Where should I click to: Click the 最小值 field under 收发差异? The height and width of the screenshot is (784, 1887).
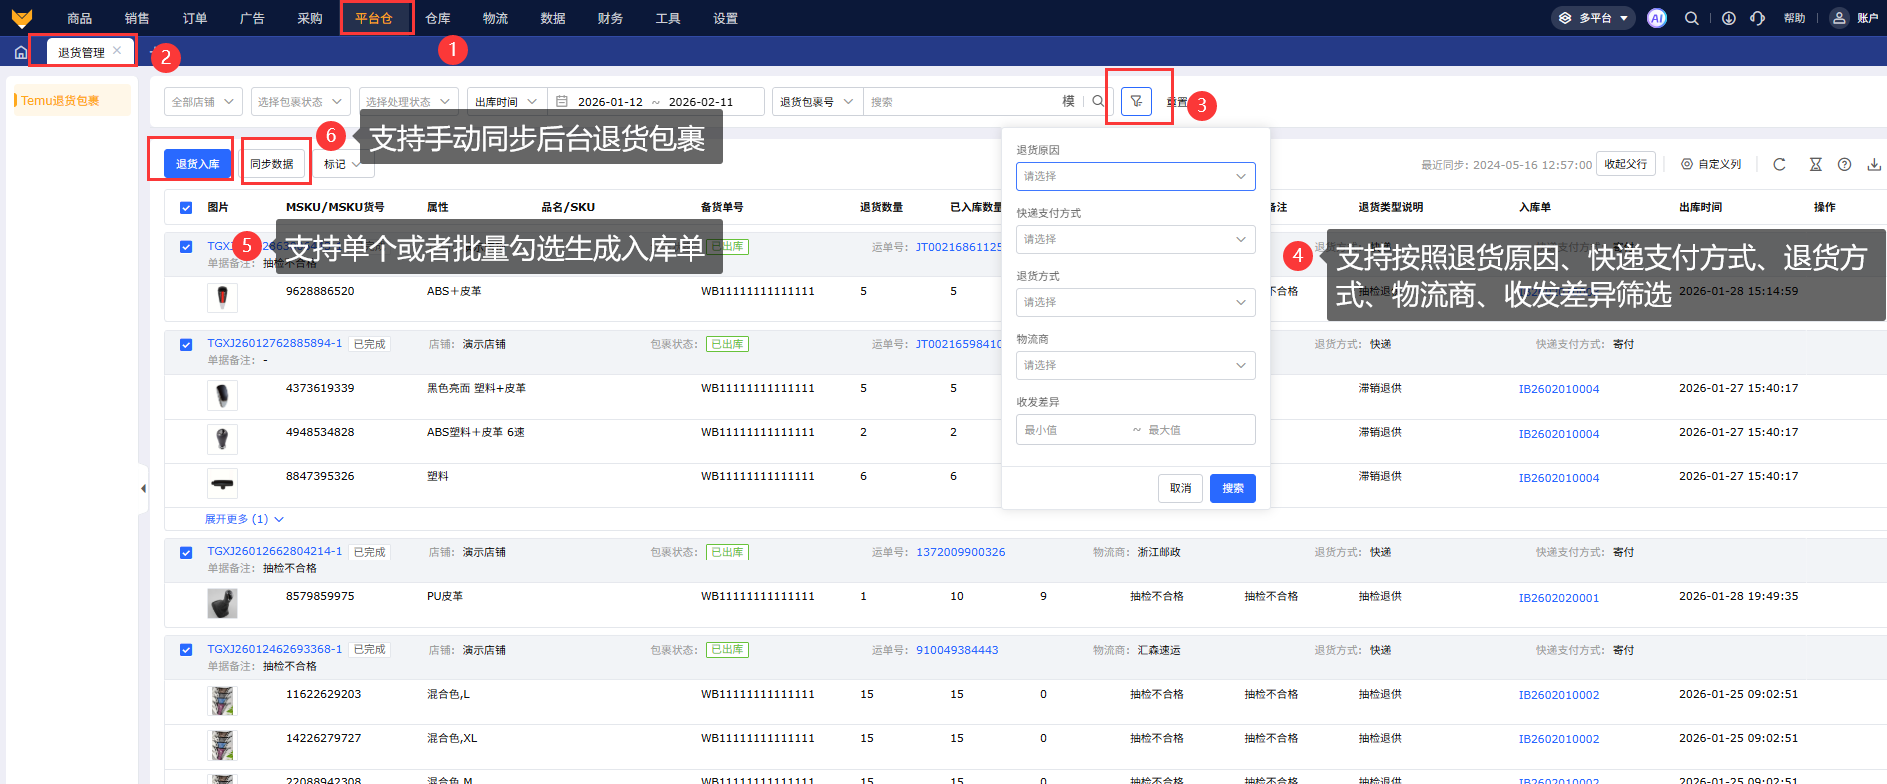pos(1070,430)
